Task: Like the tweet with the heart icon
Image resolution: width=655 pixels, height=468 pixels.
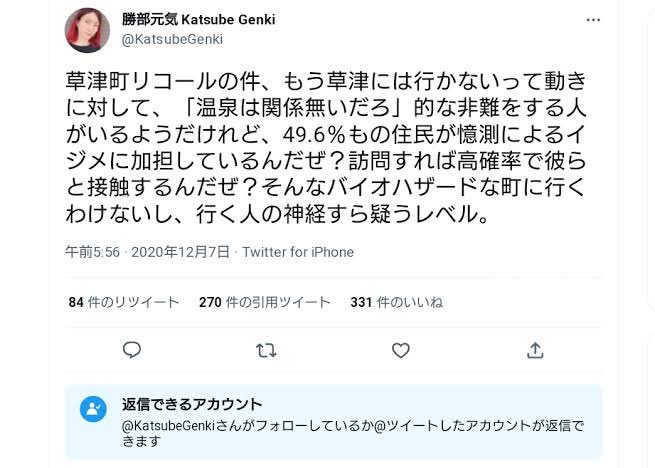Action: point(400,349)
